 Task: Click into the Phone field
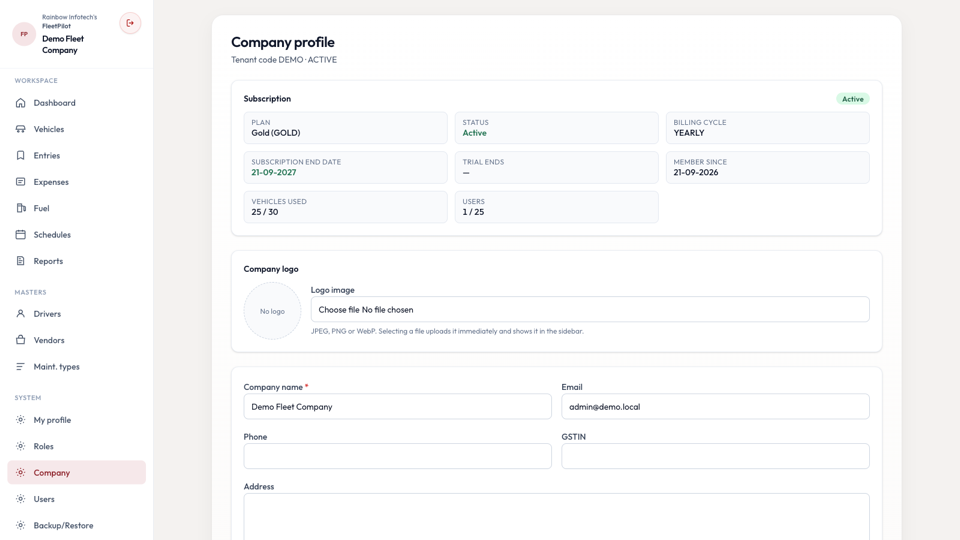(x=397, y=456)
